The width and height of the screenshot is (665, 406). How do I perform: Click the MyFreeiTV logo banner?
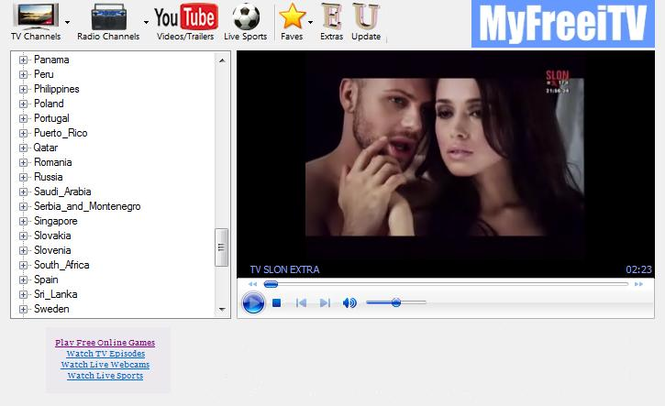[x=563, y=24]
